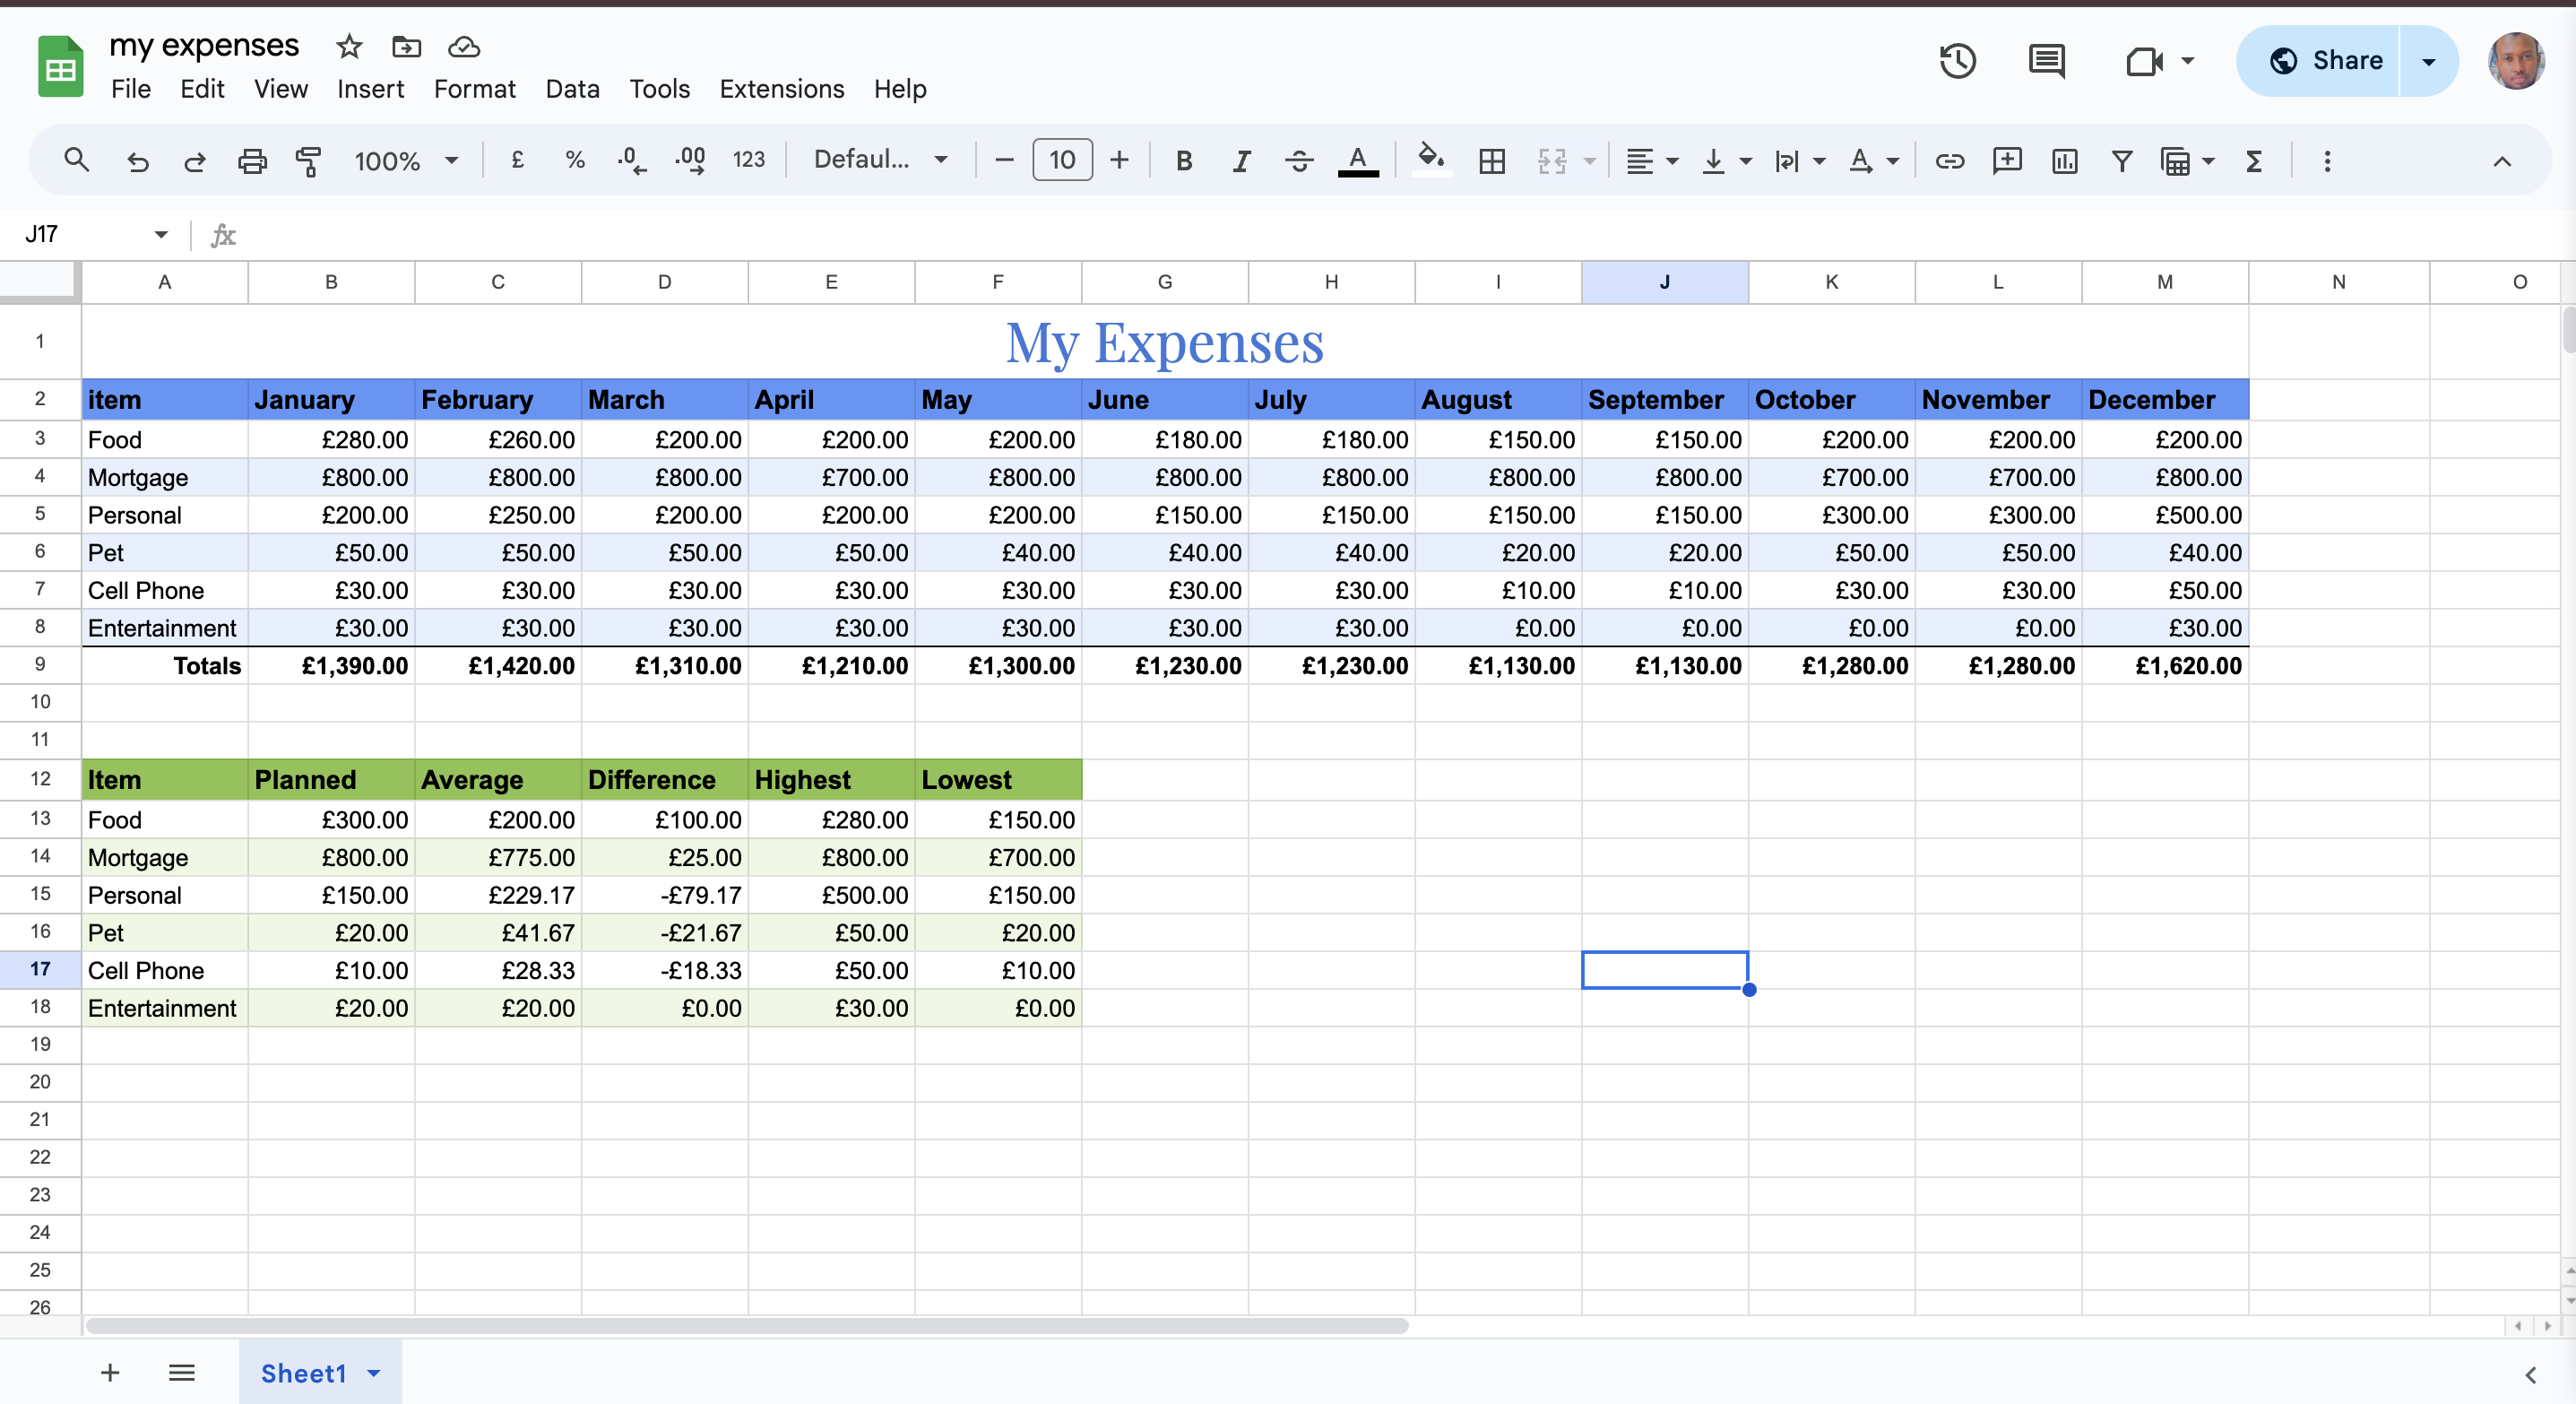Click the Insert comment icon
The image size is (2576, 1404).
click(x=2006, y=161)
